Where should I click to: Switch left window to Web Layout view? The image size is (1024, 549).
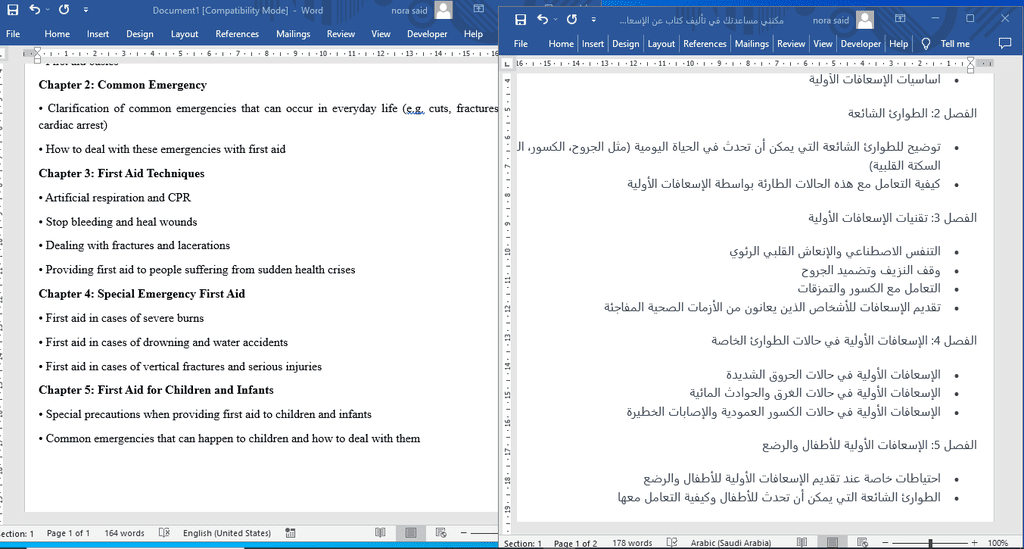tap(441, 533)
